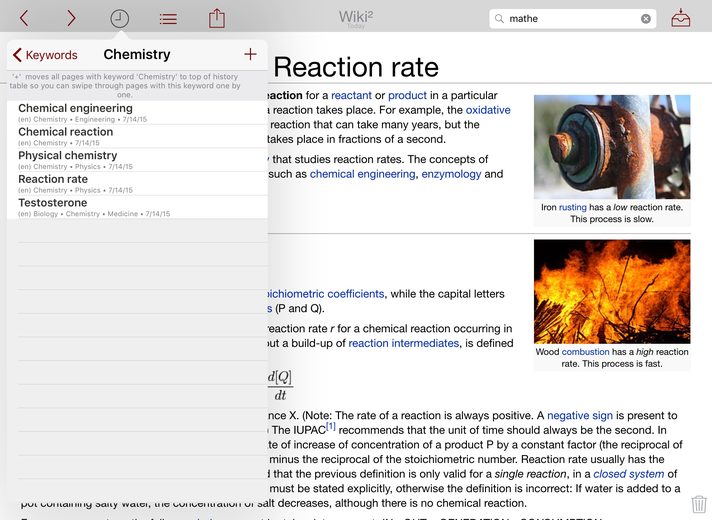Viewport: 712px width, 520px height.
Task: Open Testosterone history entry
Action: [x=137, y=207]
